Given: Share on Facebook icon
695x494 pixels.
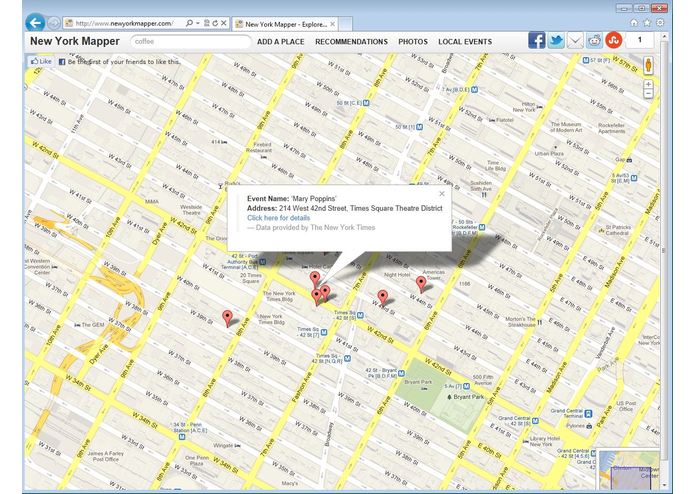Looking at the screenshot, I should 536,41.
